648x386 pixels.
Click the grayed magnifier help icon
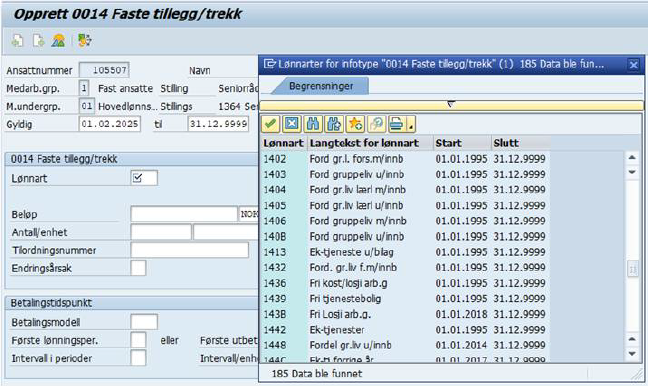click(376, 124)
